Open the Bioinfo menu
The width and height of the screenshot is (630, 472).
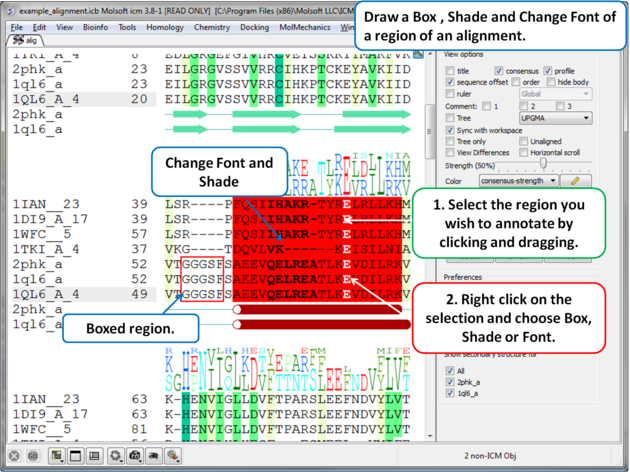point(96,27)
